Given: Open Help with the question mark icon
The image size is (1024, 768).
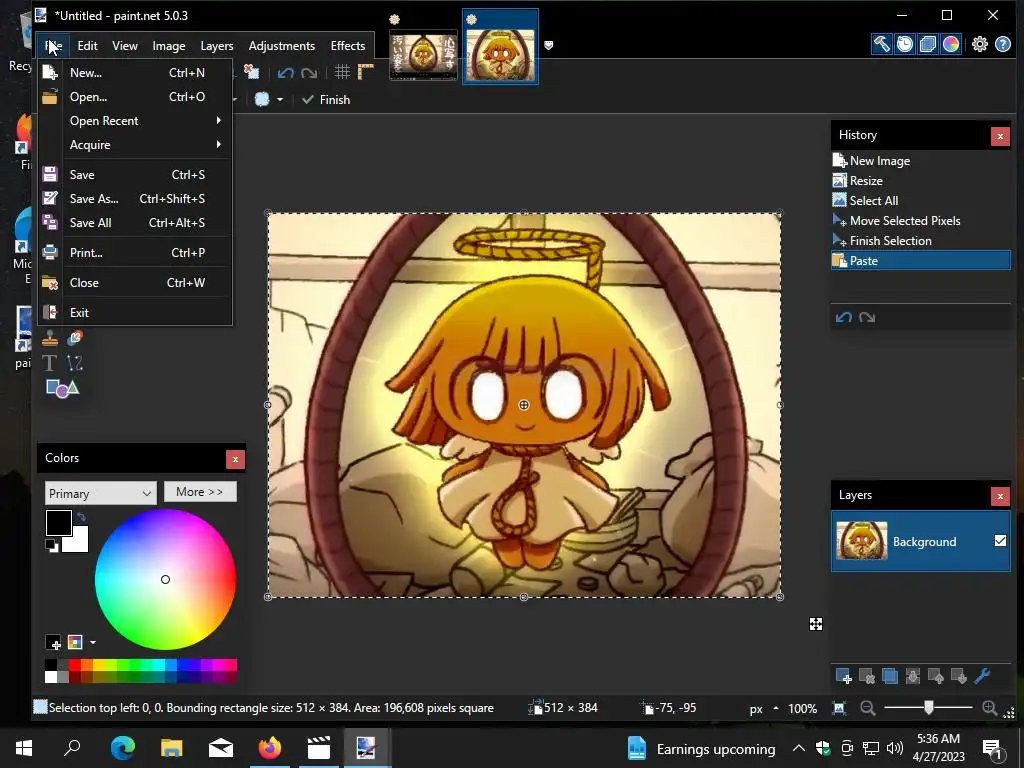Looking at the screenshot, I should (x=1003, y=44).
